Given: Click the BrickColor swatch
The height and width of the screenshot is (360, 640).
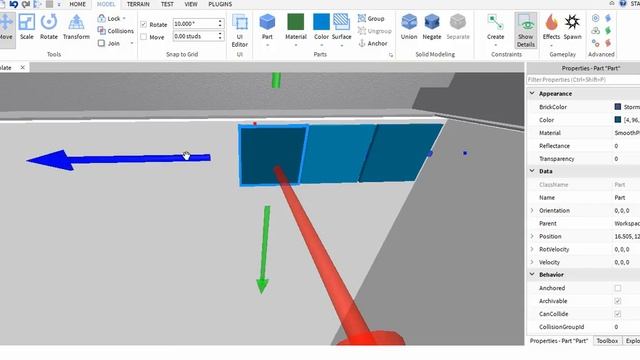Looking at the screenshot, I should click(618, 107).
